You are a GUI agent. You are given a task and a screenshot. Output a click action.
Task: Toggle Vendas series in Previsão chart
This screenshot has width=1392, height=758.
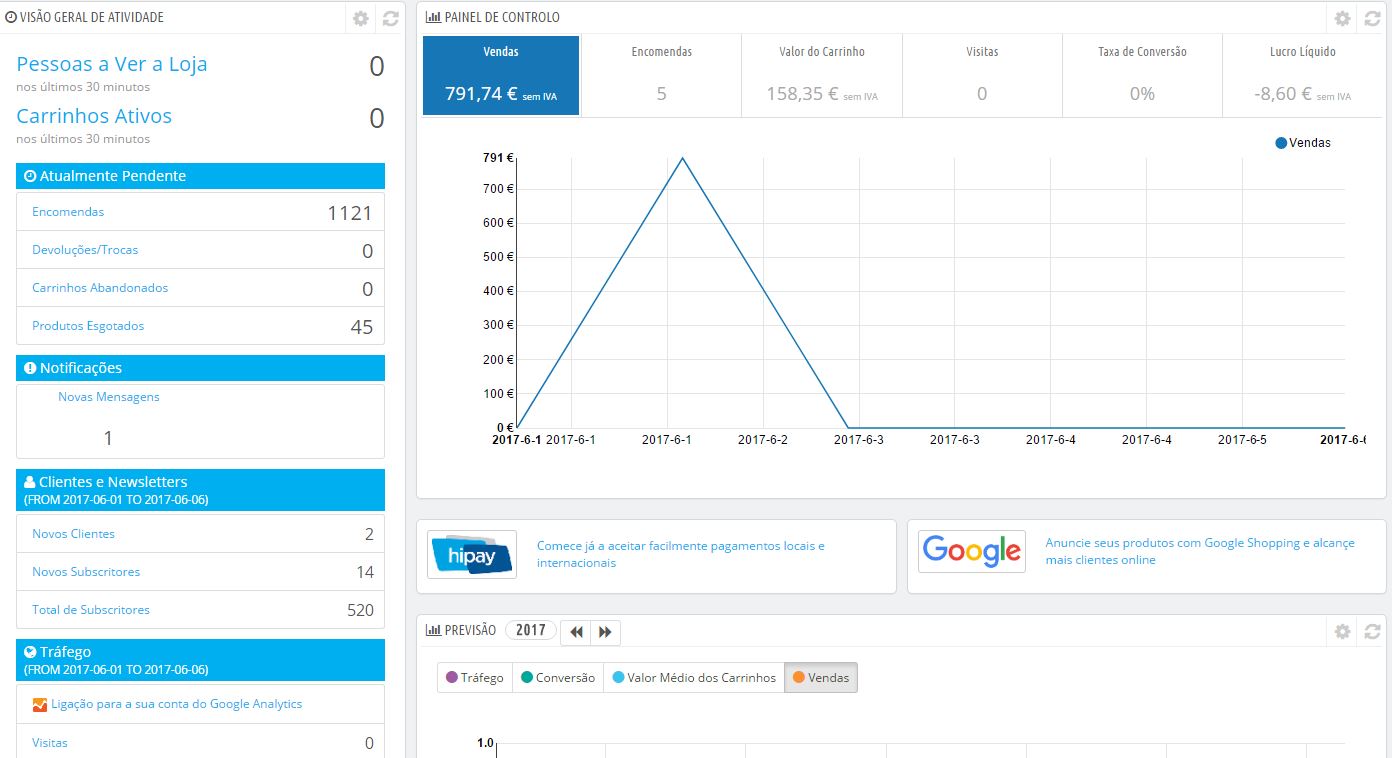(821, 678)
